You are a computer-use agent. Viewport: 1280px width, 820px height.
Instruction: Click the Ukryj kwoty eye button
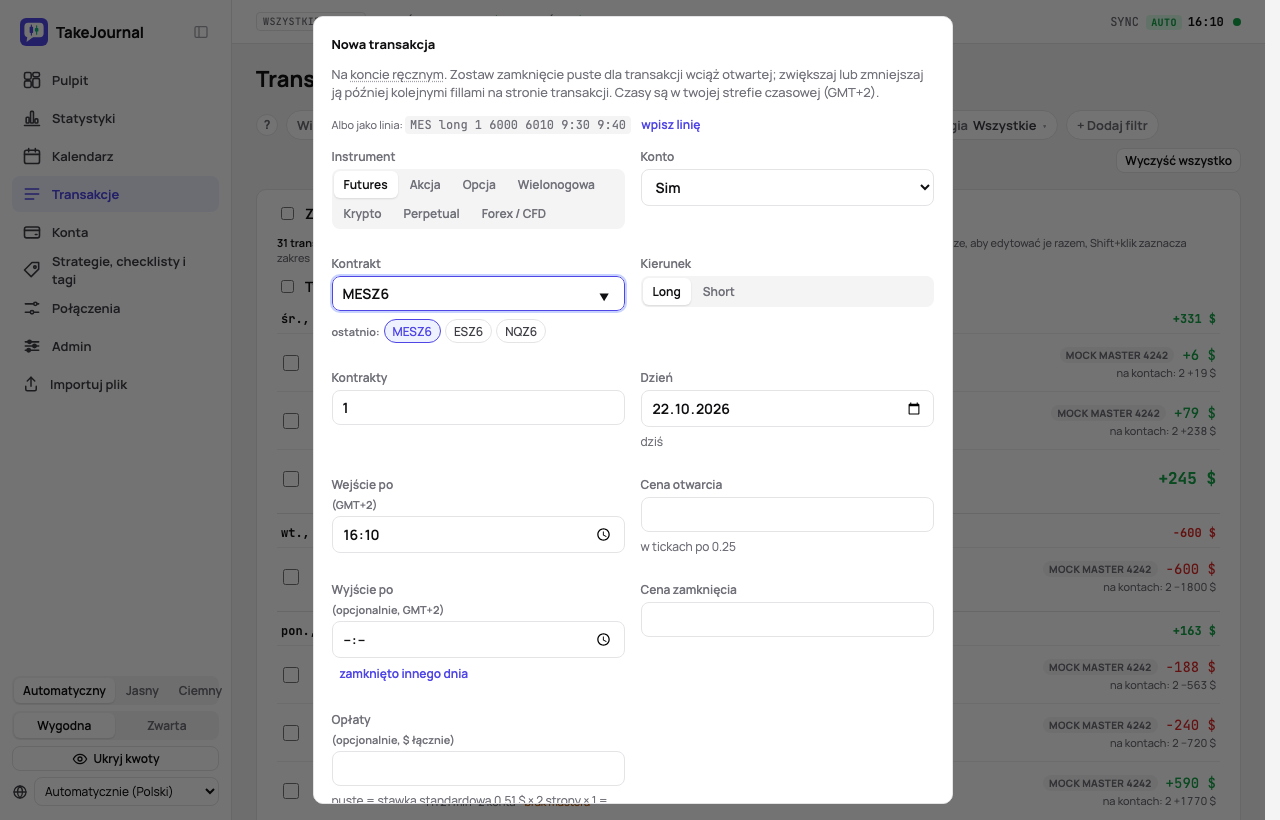(x=115, y=758)
